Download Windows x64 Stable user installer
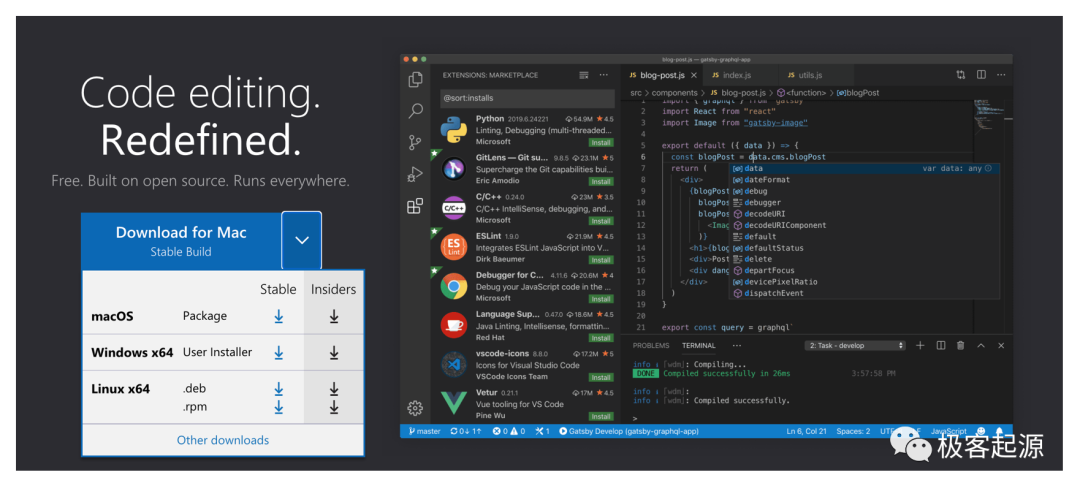 [278, 353]
